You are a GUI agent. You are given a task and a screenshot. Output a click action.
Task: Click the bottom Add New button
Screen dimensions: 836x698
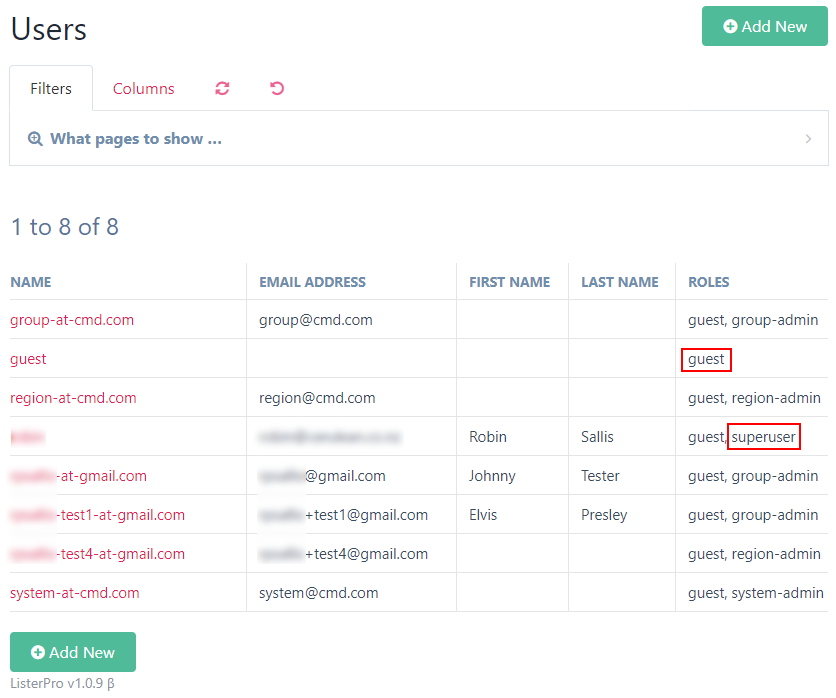[73, 651]
